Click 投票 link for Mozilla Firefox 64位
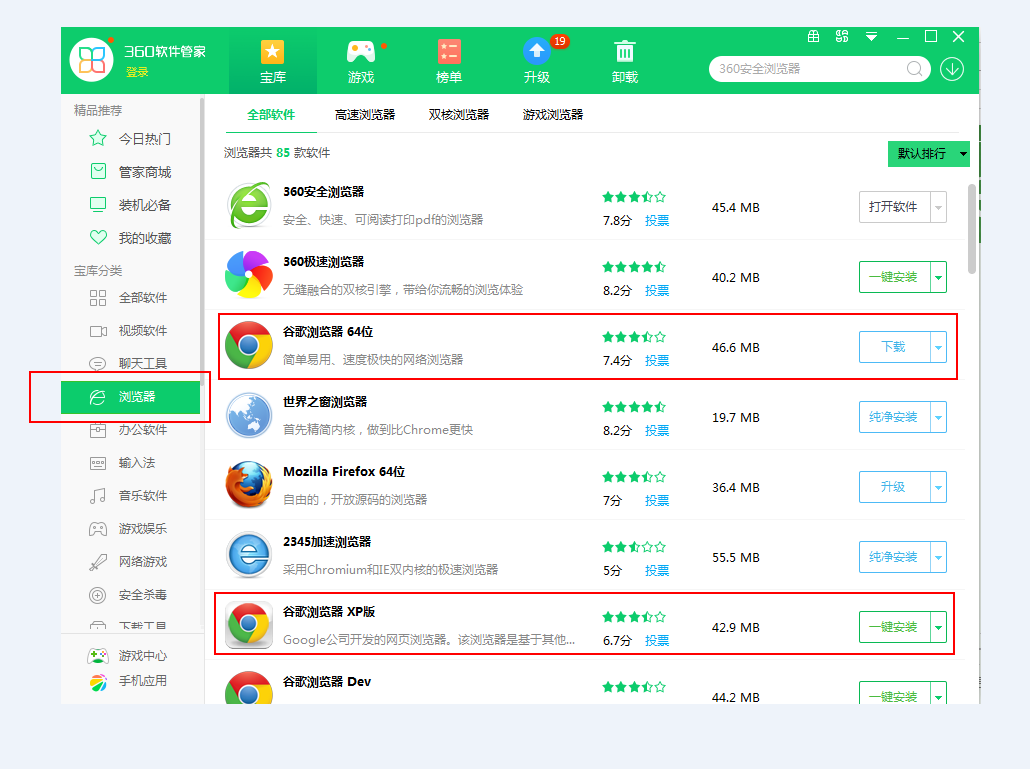 point(657,500)
